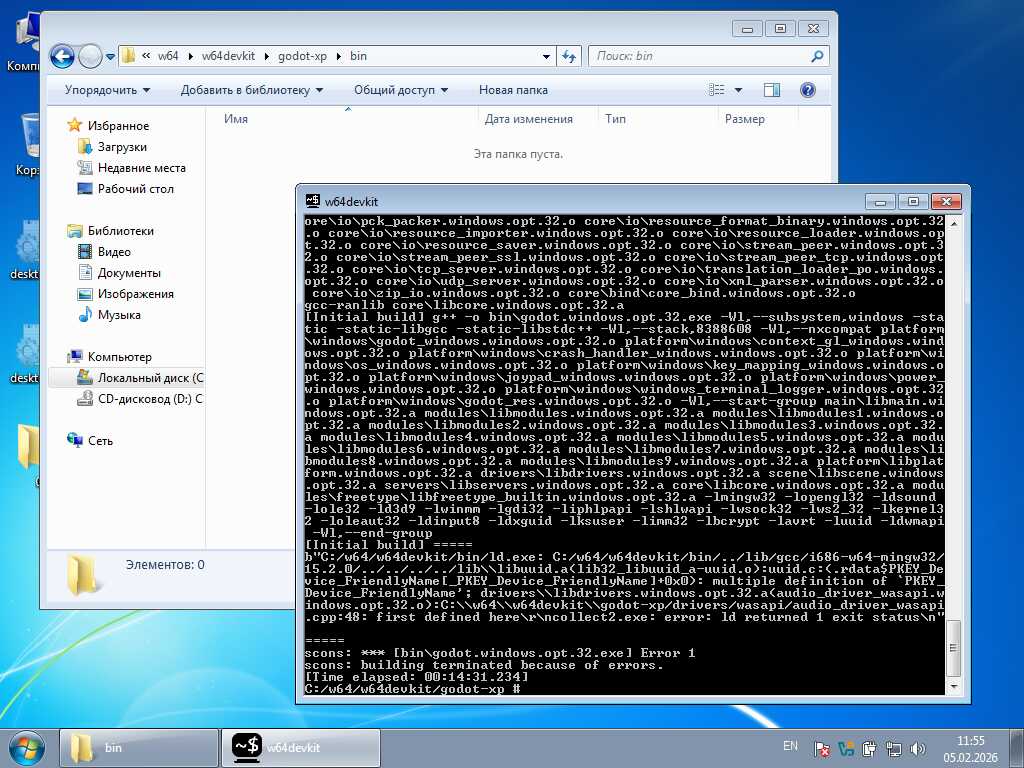This screenshot has width=1024, height=768.
Task: Click the search field 'Поиск: bin'
Action: 699,56
